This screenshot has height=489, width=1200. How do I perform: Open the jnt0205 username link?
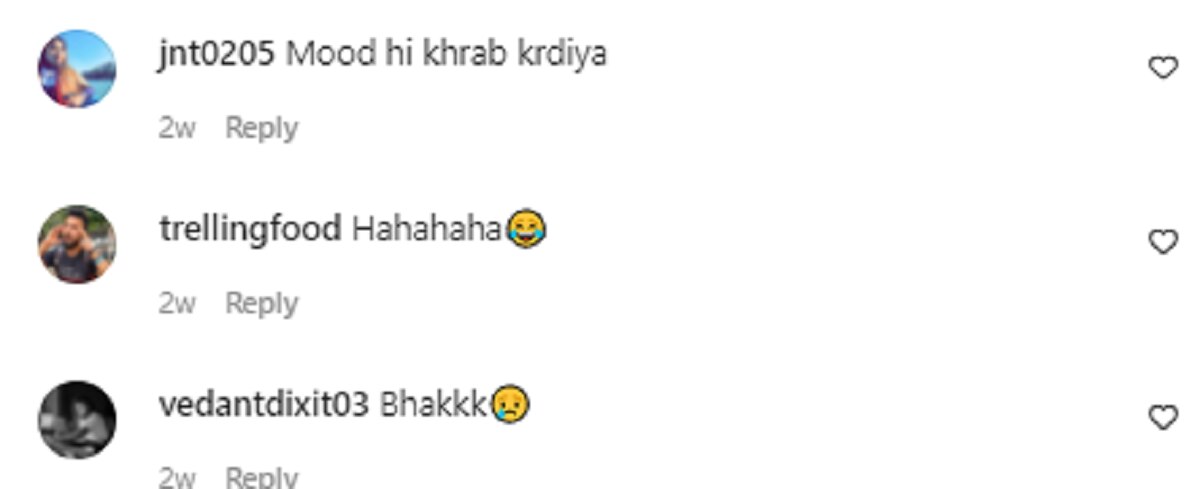(217, 54)
